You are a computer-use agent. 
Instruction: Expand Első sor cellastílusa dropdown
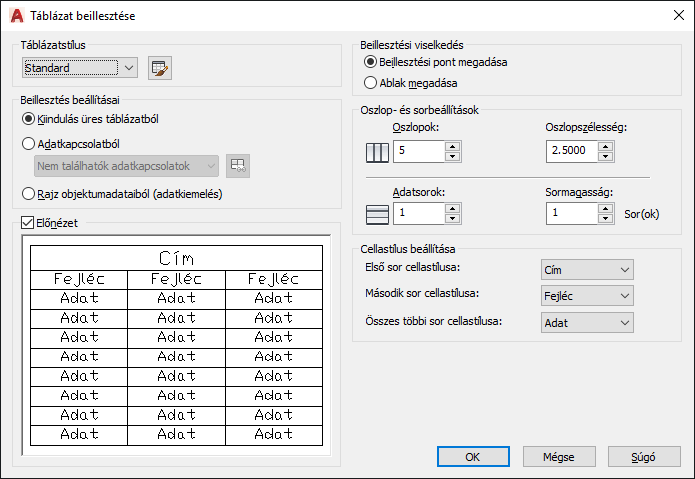586,270
